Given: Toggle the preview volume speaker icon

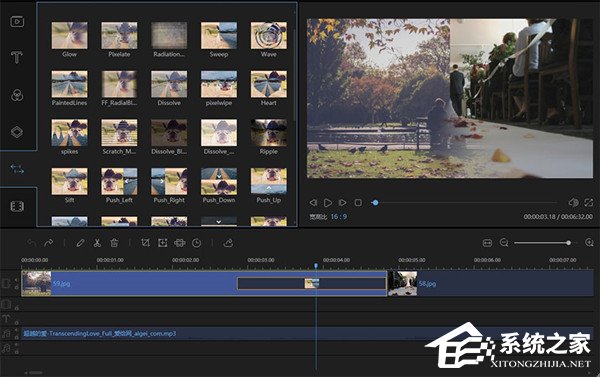Looking at the screenshot, I should (573, 202).
